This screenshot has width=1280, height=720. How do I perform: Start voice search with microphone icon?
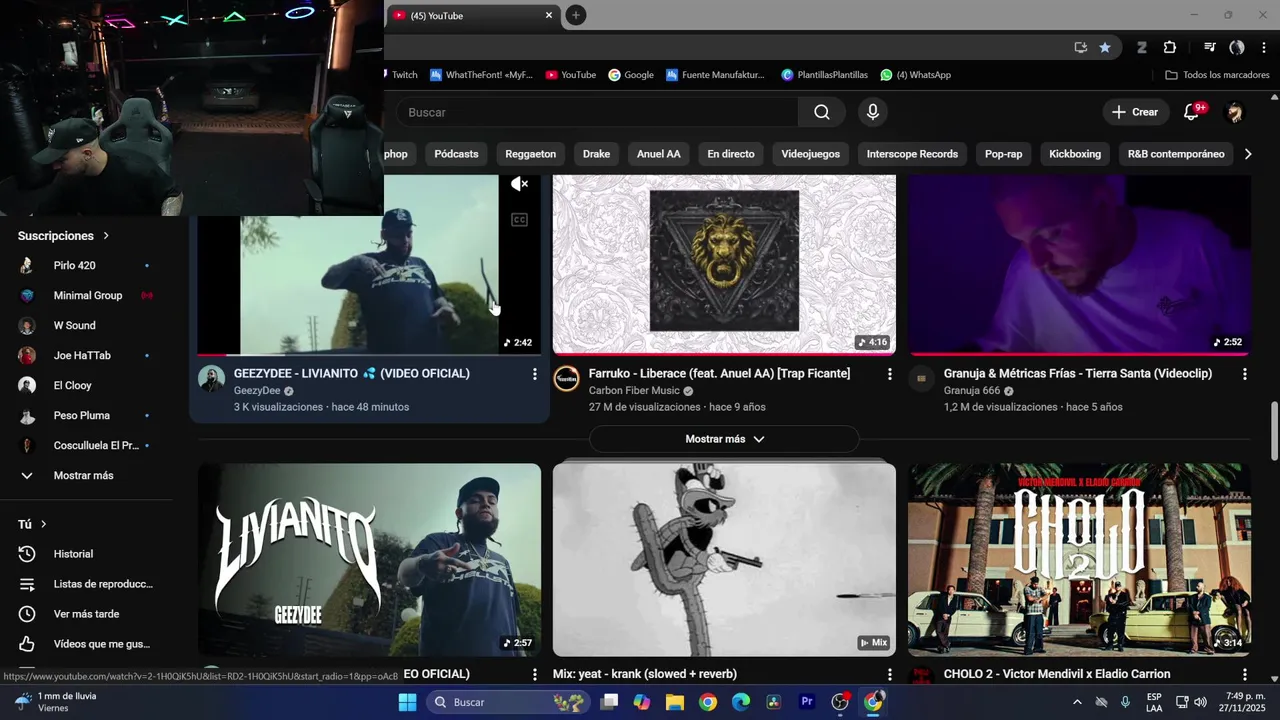pos(873,112)
